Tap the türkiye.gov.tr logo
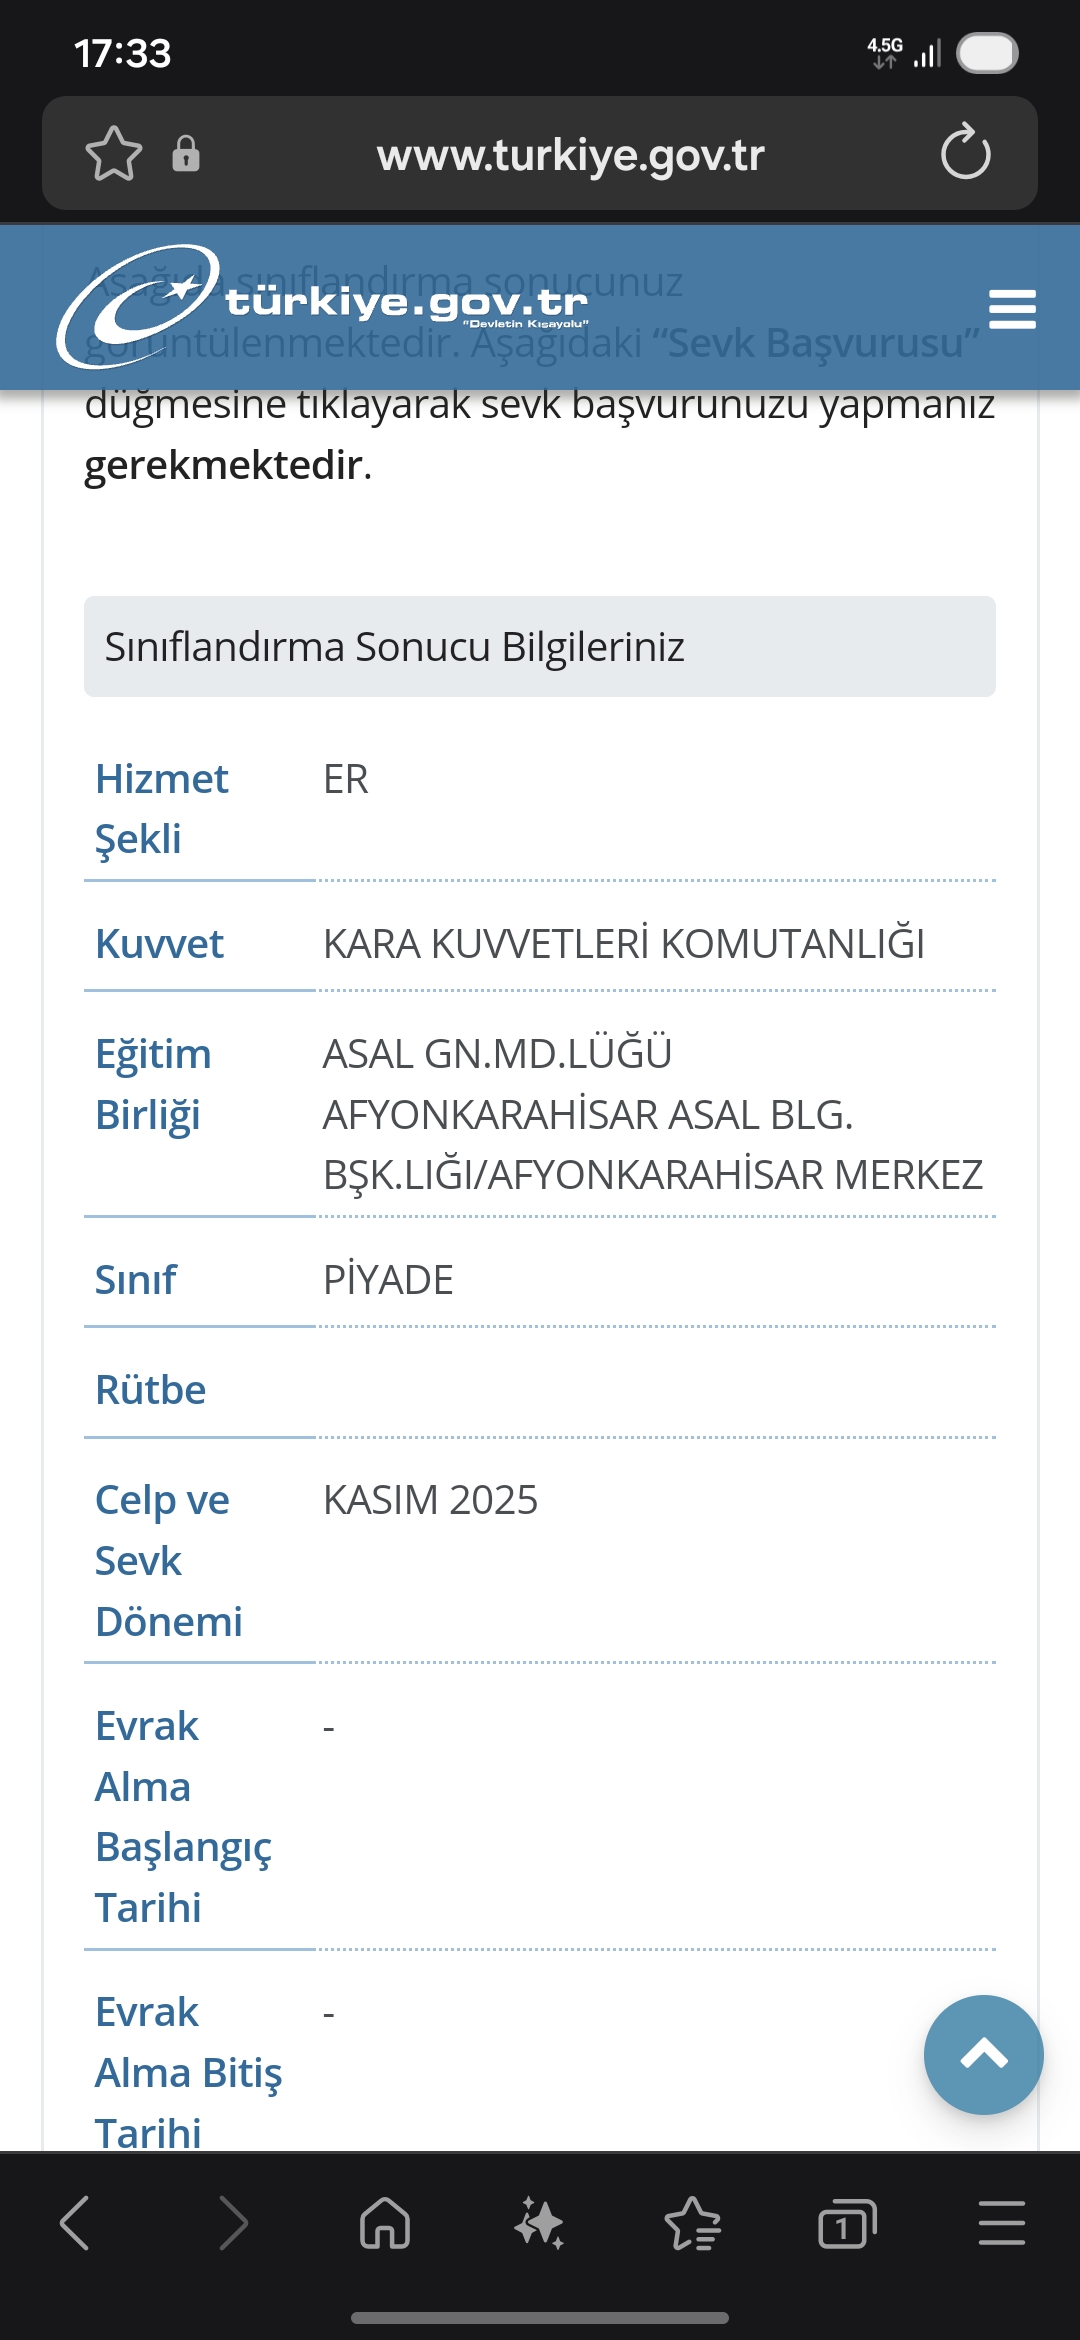The image size is (1080, 2340). point(322,306)
